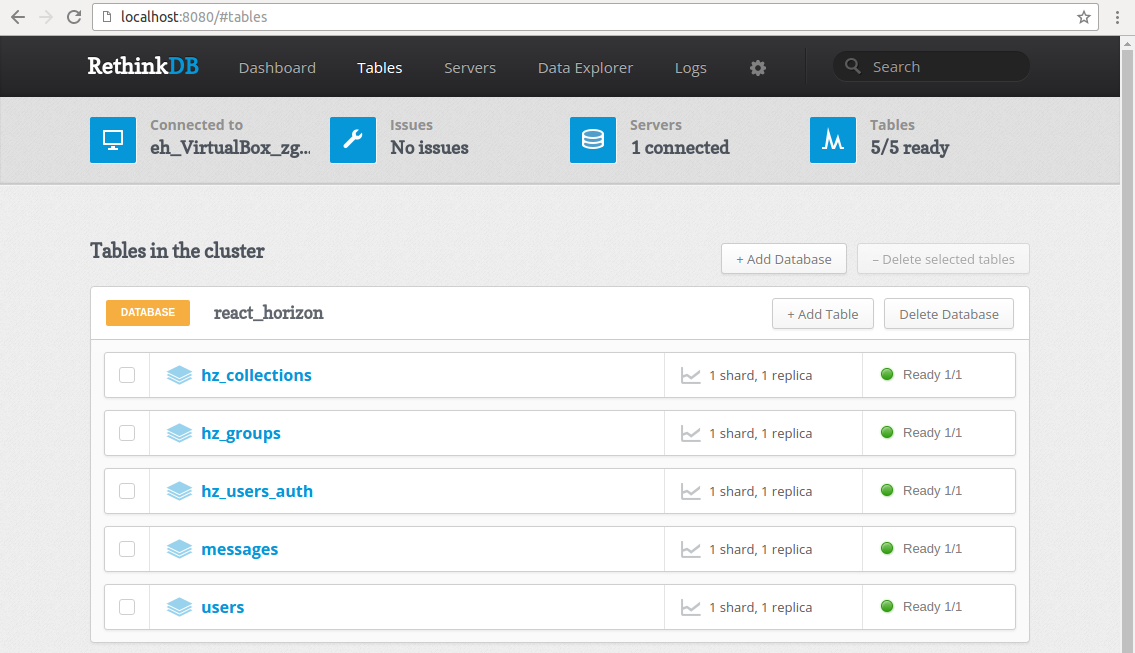
Task: Click the orange DATABASE label
Action: [x=148, y=313]
